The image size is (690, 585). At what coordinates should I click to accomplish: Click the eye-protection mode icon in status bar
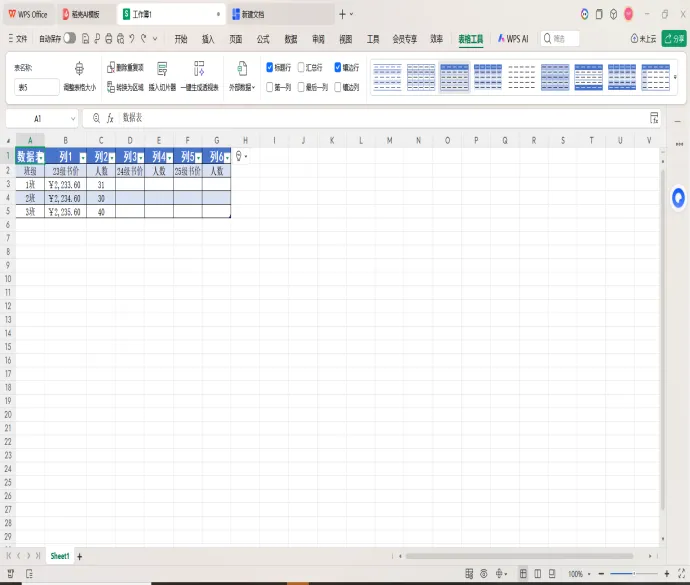tap(484, 574)
